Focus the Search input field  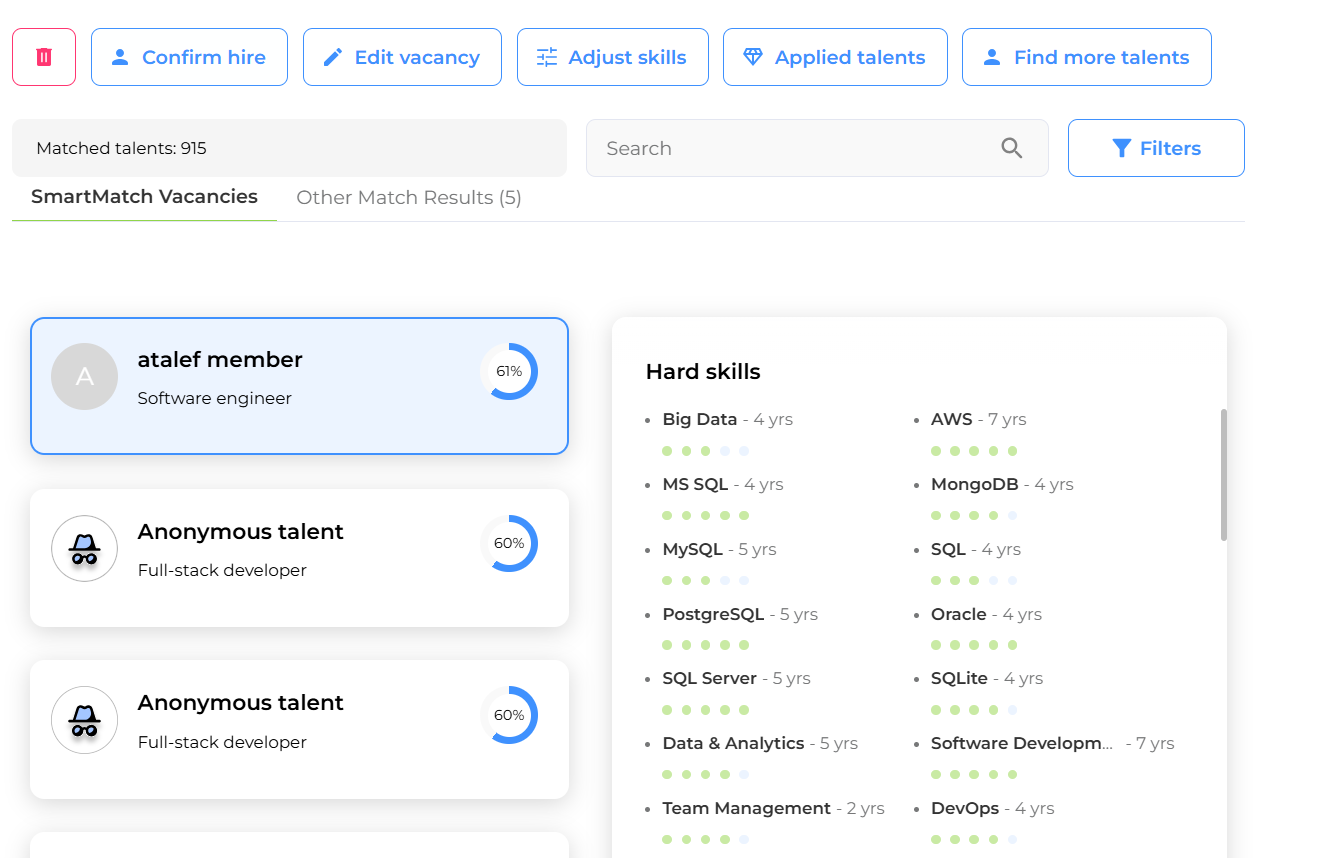click(817, 148)
